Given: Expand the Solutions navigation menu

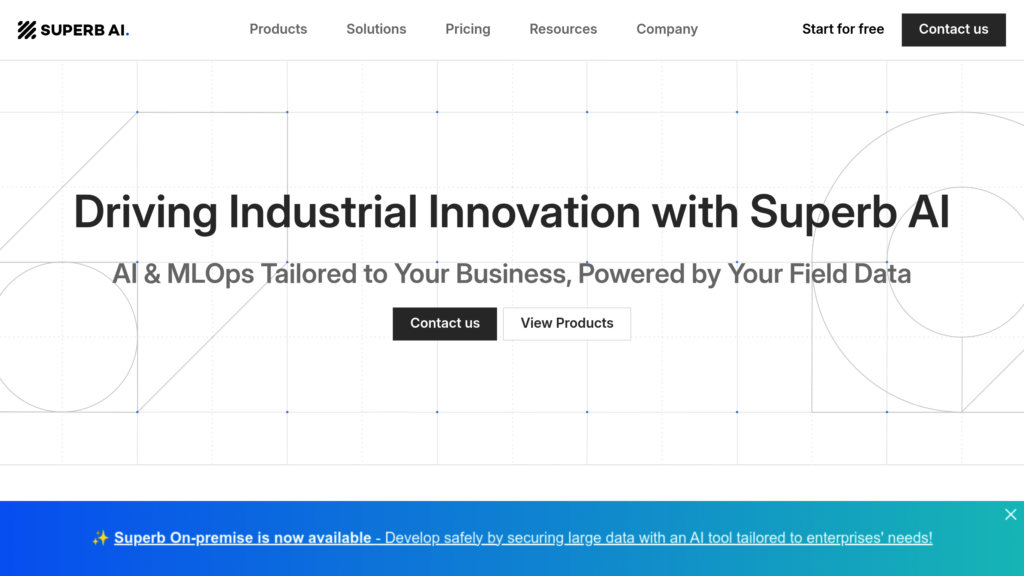Looking at the screenshot, I should 376,29.
